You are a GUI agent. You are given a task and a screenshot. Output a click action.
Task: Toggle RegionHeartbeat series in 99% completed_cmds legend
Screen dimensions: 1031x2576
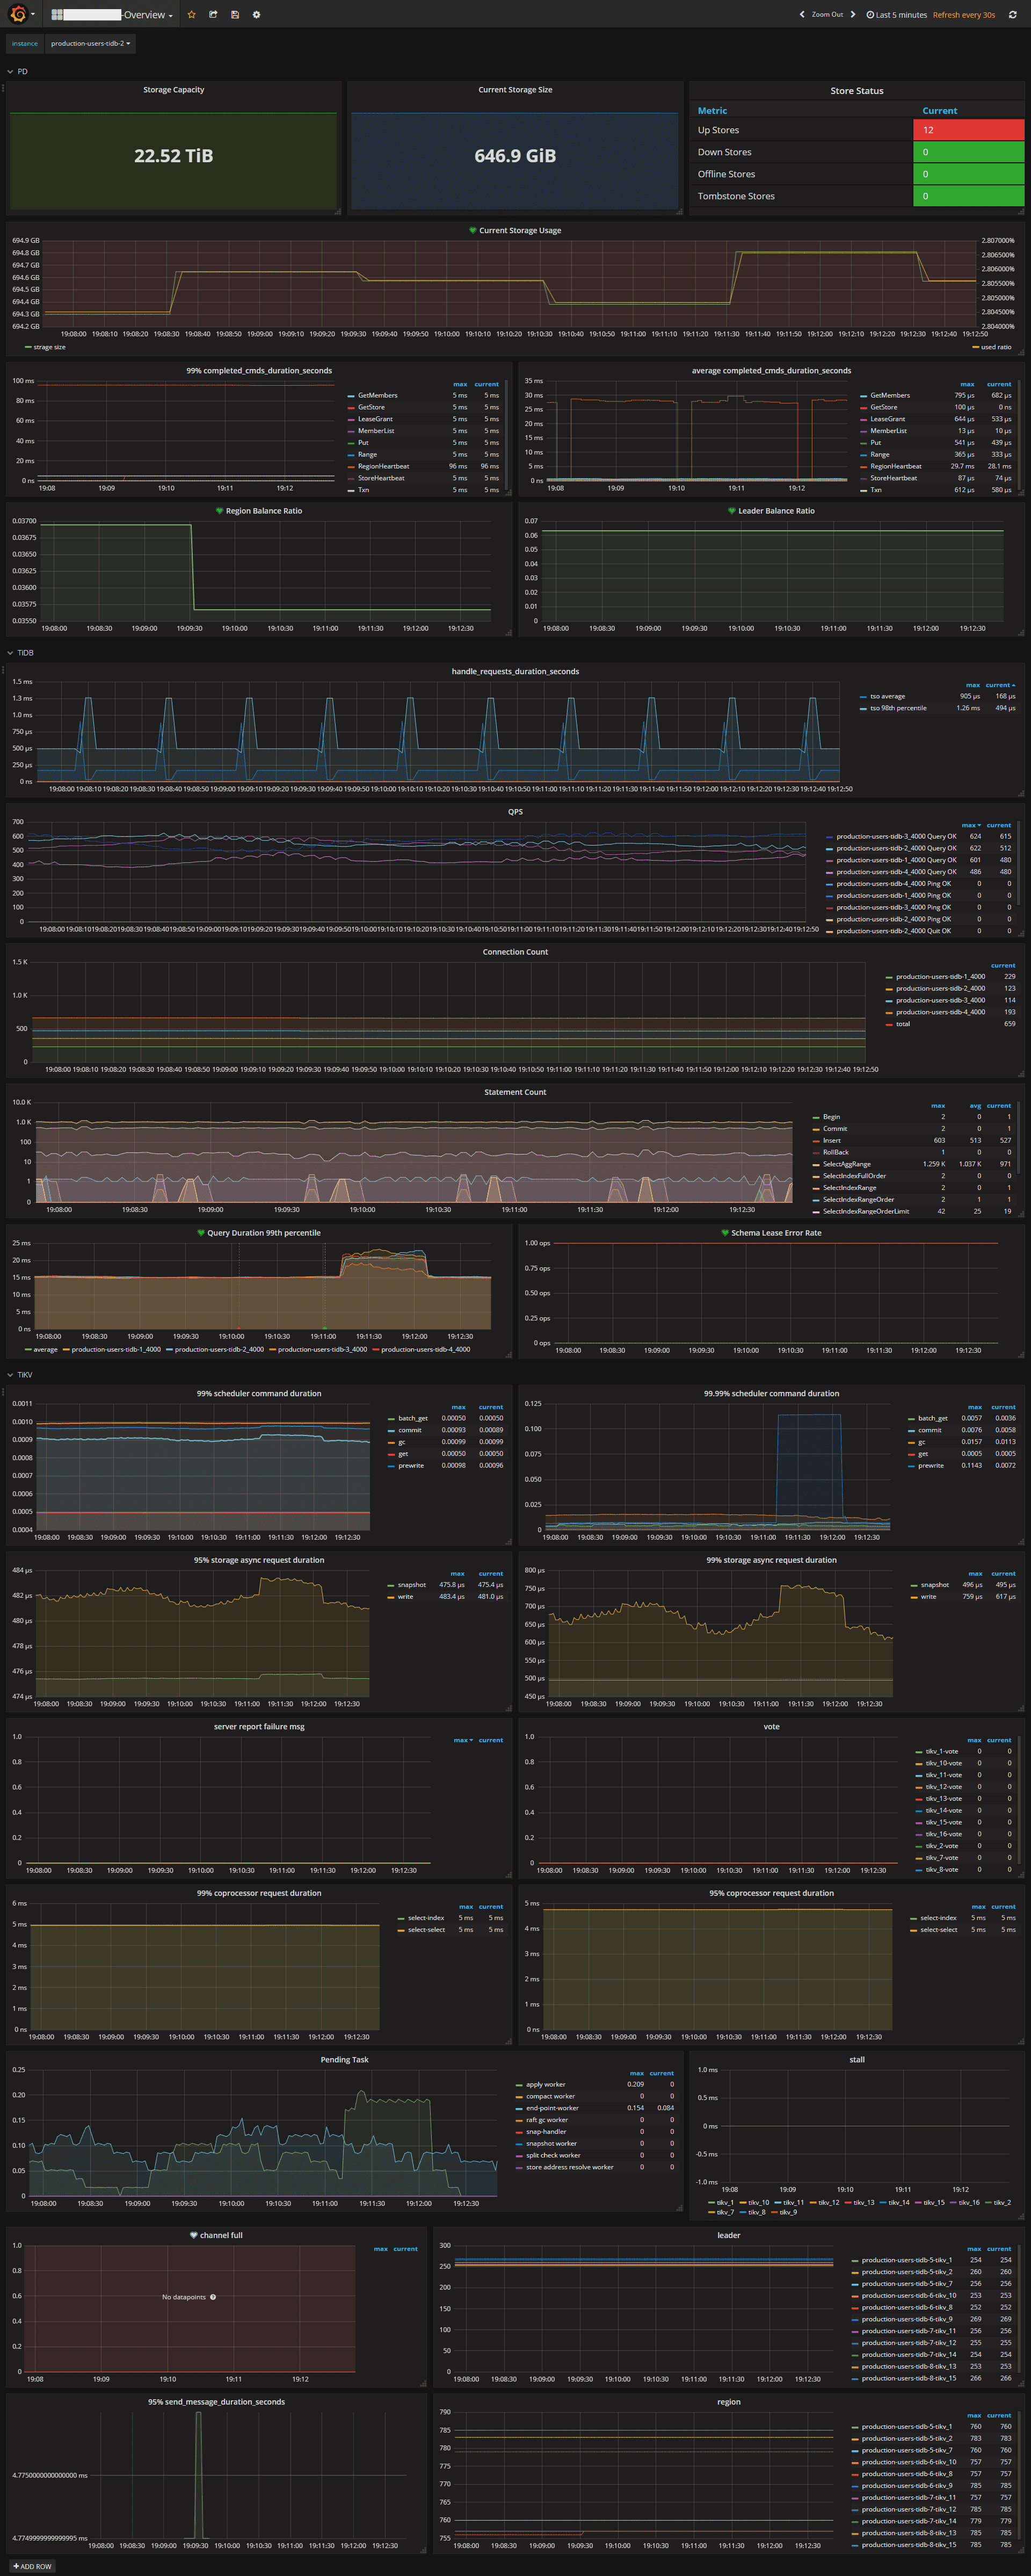[384, 466]
